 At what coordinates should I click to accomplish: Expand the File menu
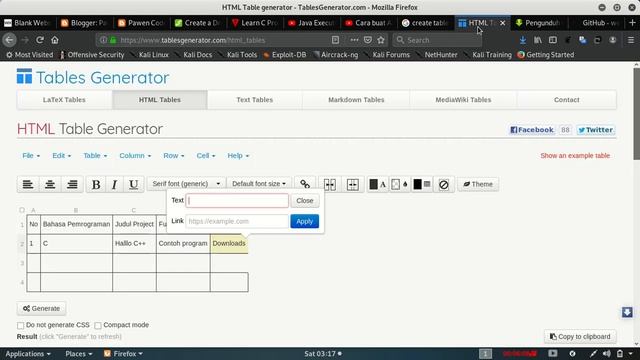coord(31,156)
